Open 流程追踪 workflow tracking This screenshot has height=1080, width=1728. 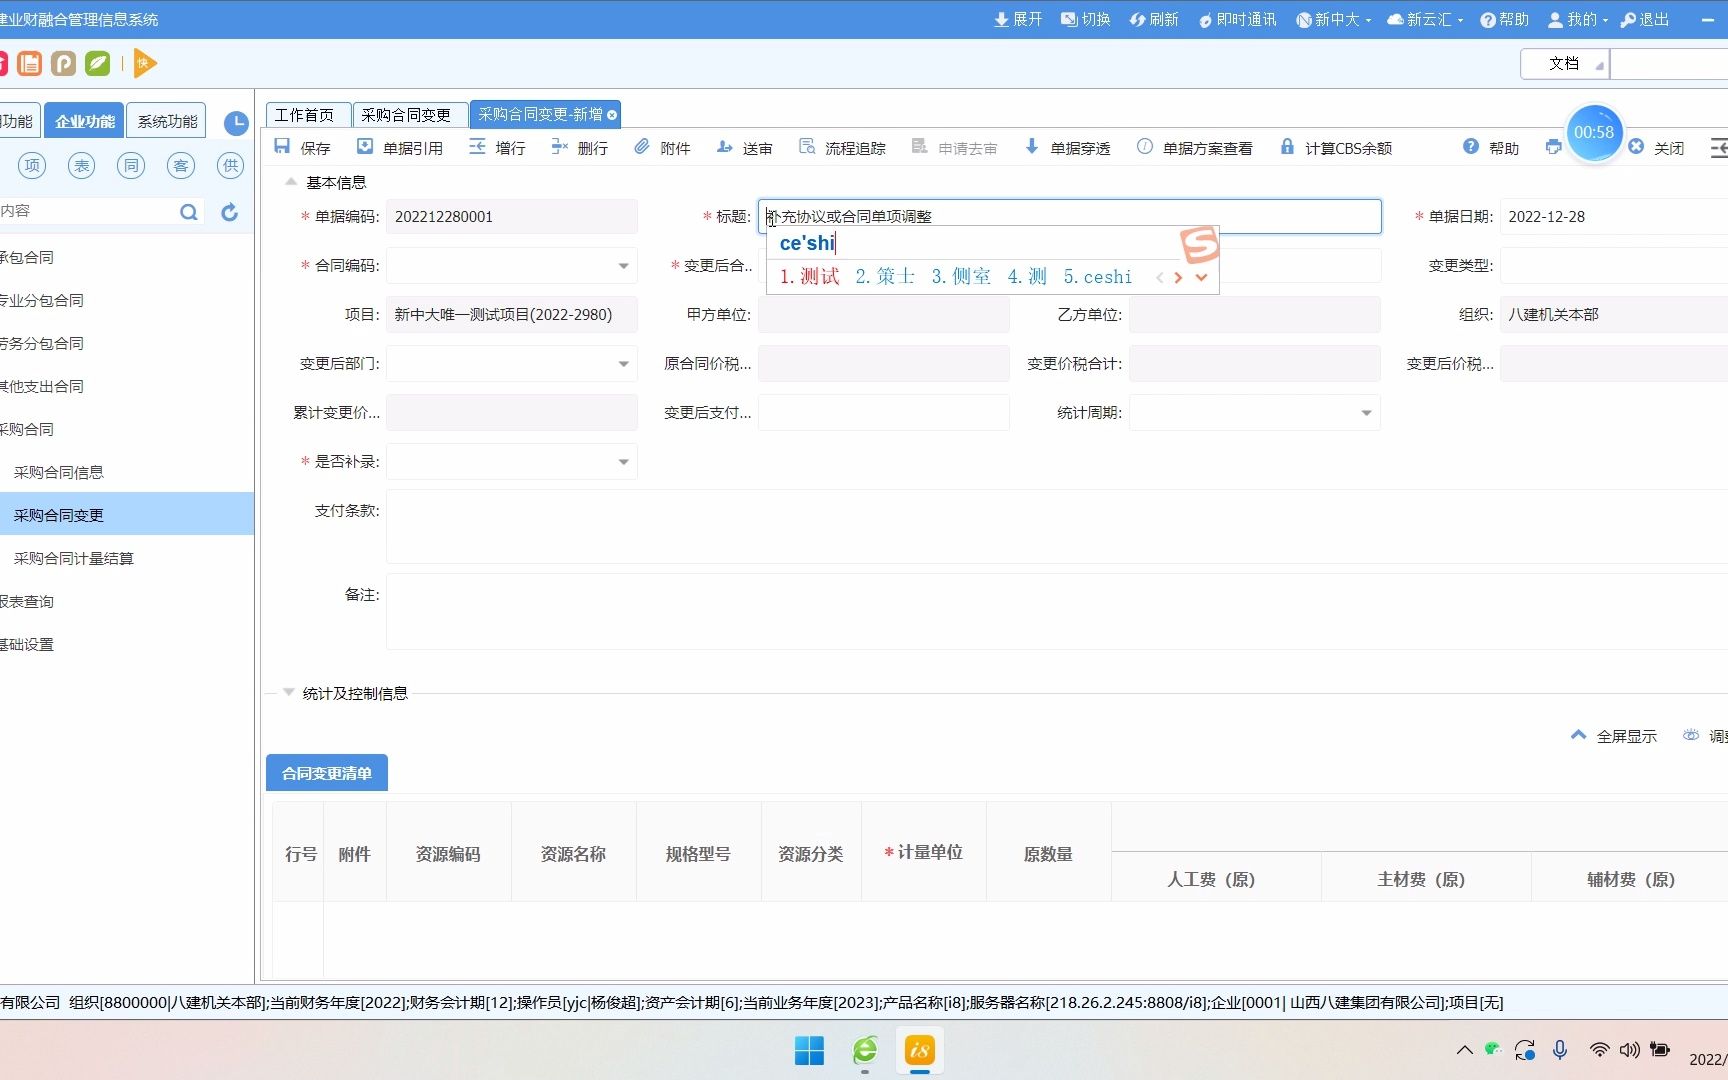pyautogui.click(x=842, y=148)
